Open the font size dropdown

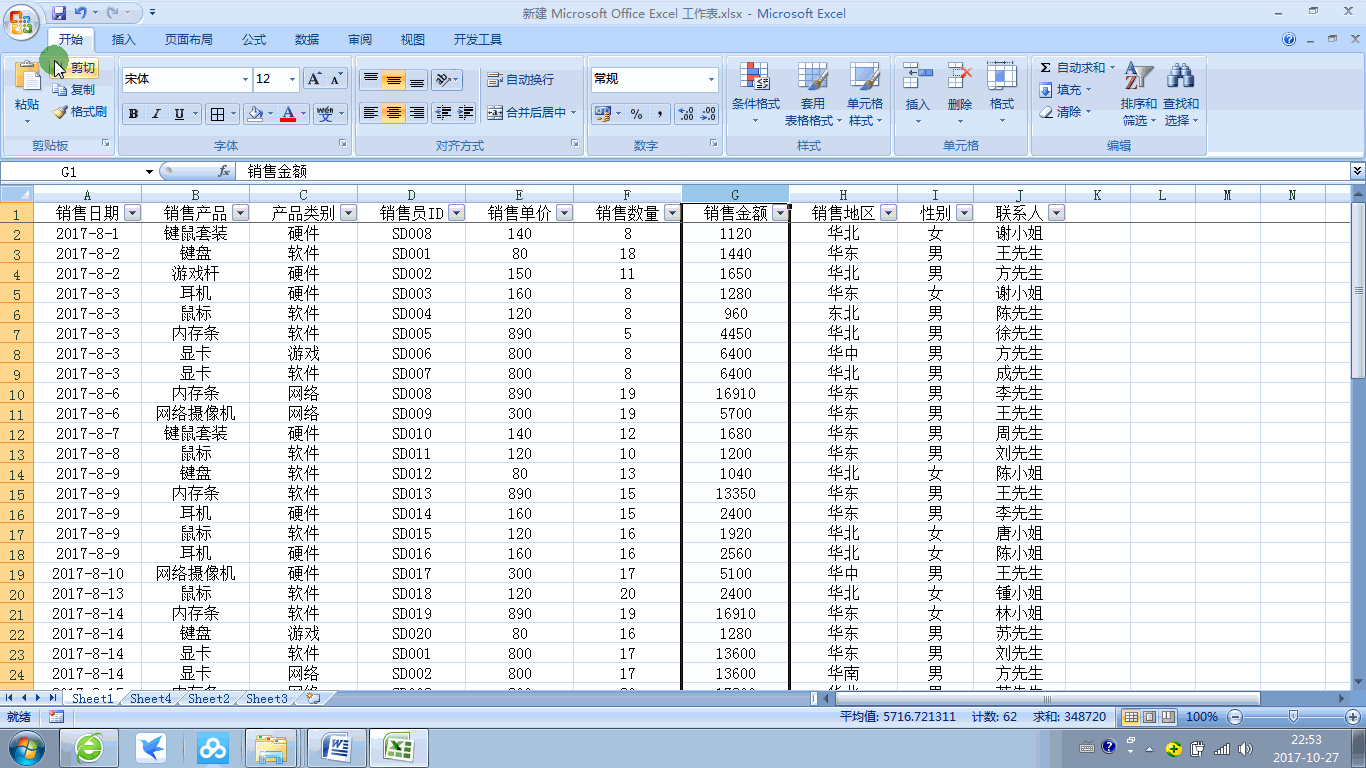pos(291,79)
